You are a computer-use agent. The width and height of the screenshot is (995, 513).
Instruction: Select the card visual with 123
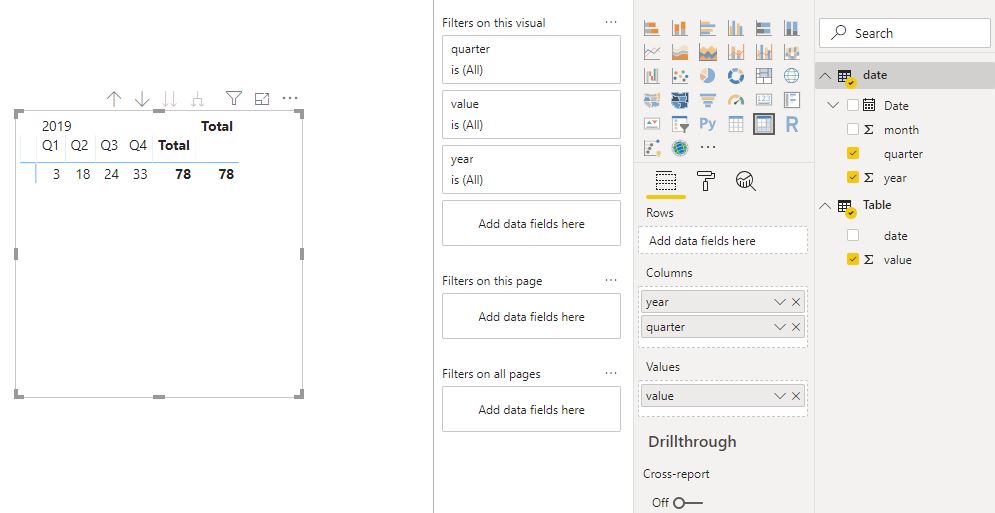coord(763,100)
